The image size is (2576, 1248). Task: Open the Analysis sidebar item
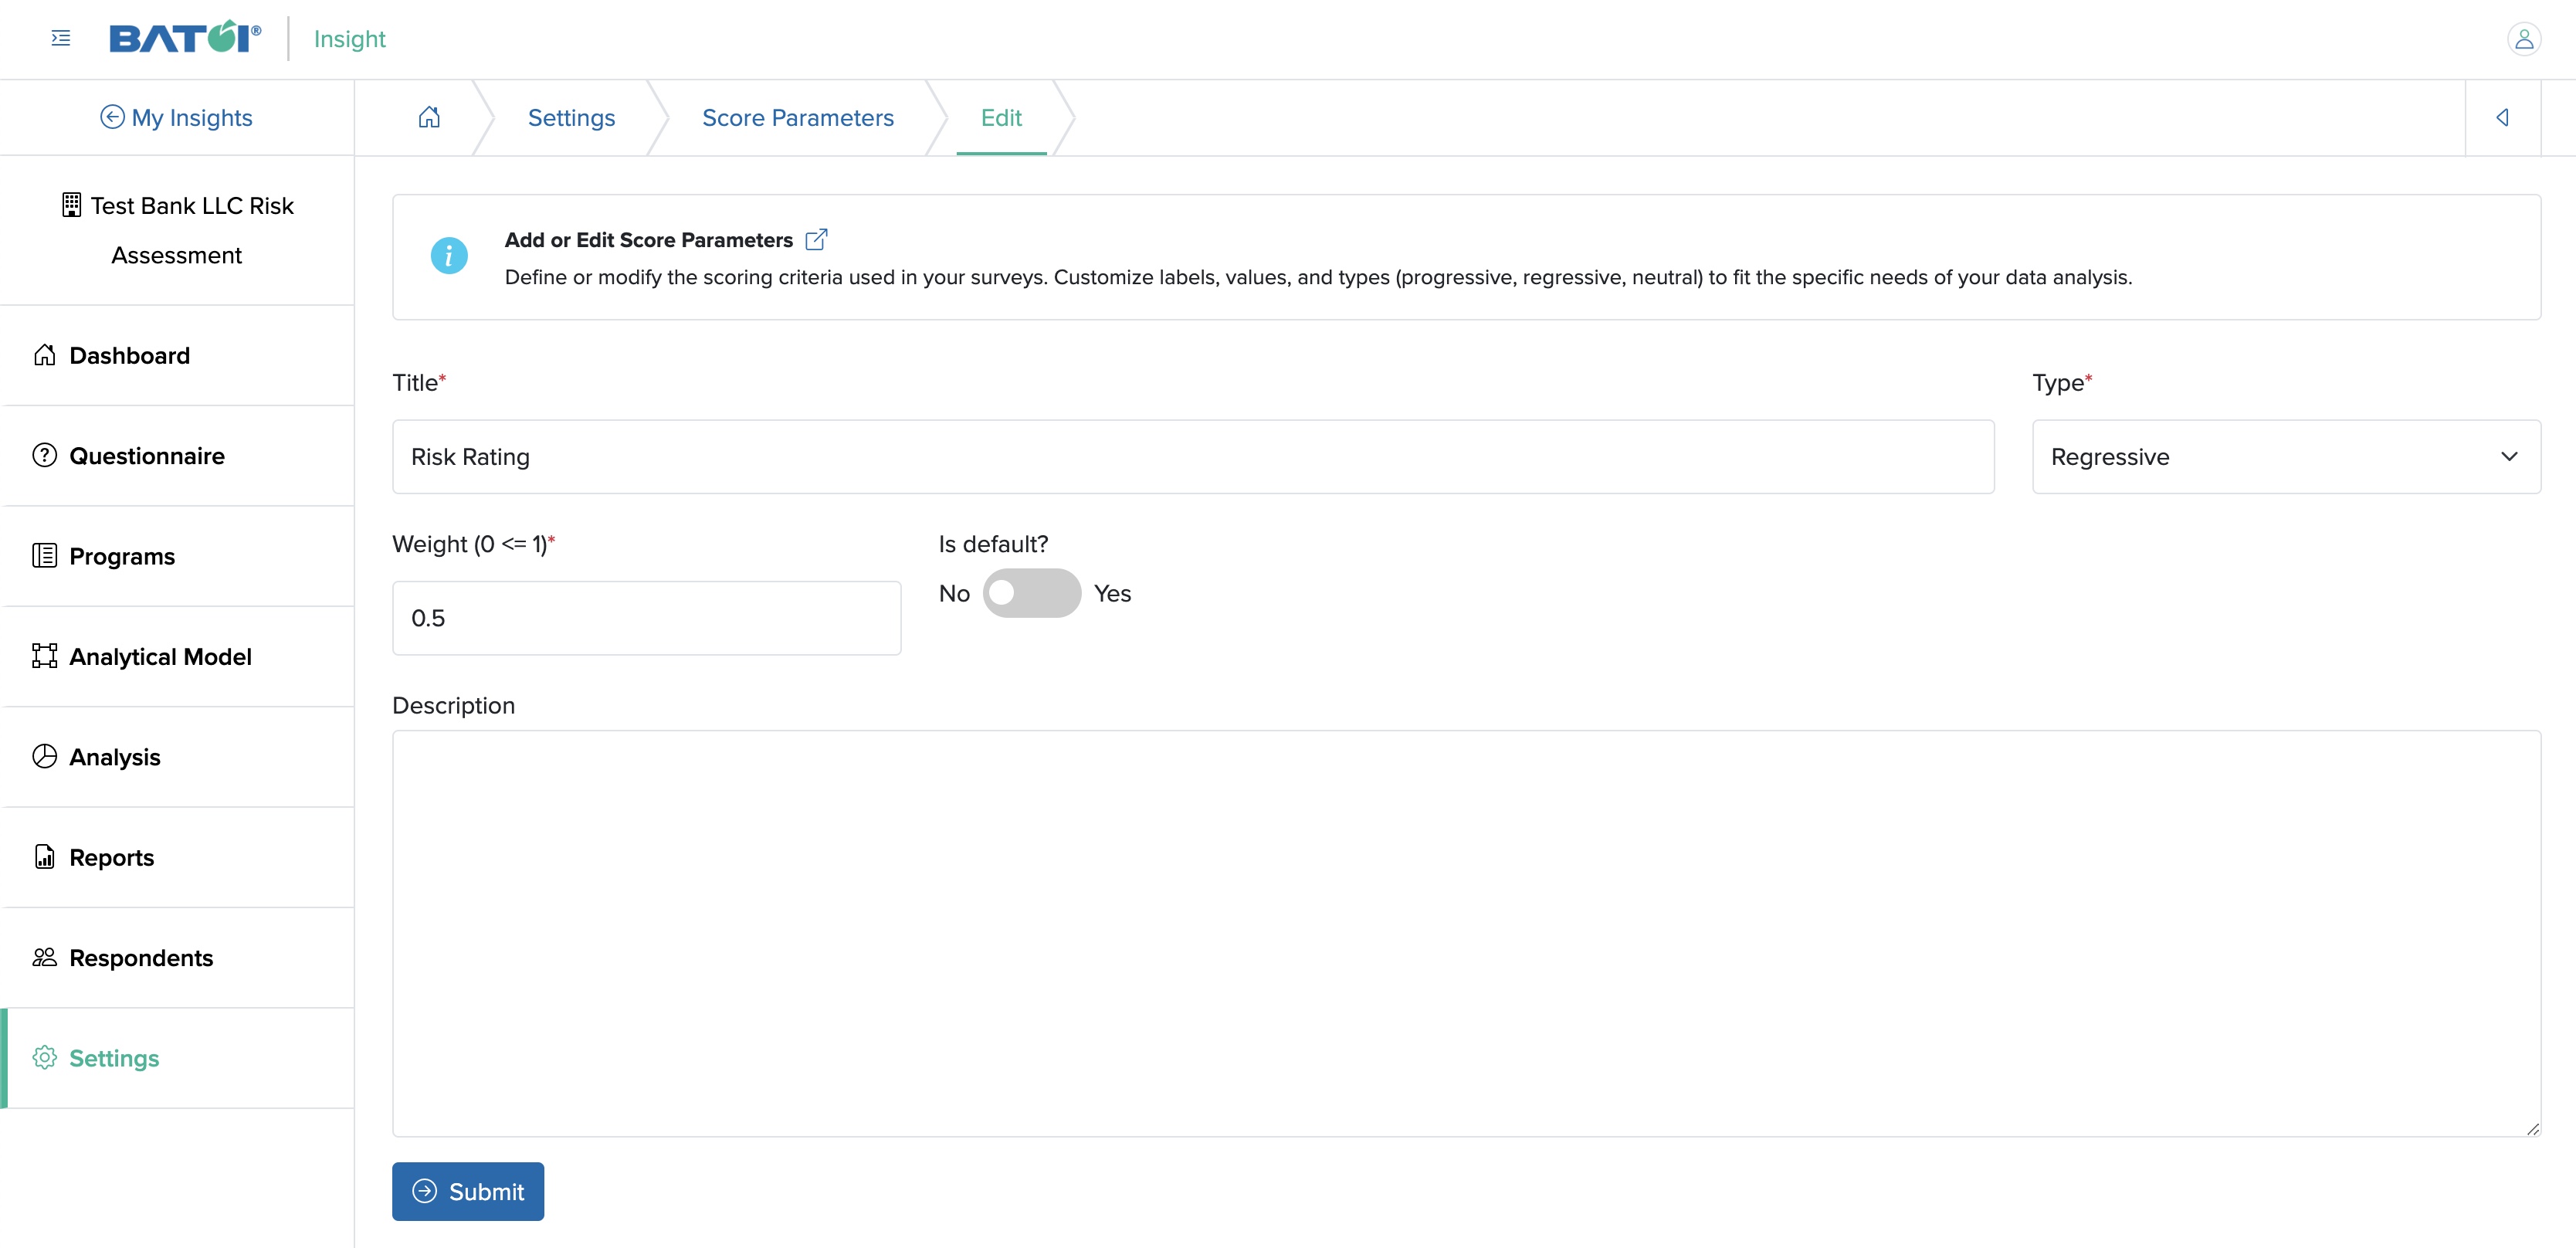178,756
